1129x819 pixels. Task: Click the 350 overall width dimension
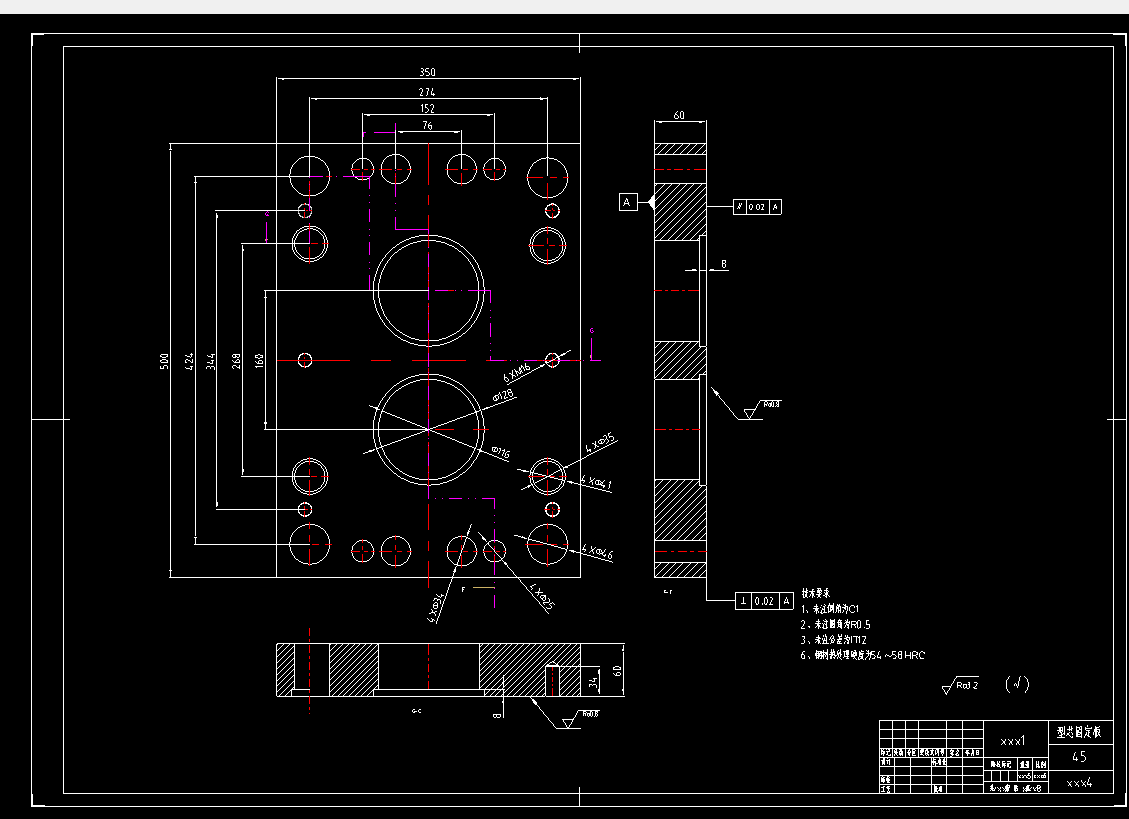point(428,72)
